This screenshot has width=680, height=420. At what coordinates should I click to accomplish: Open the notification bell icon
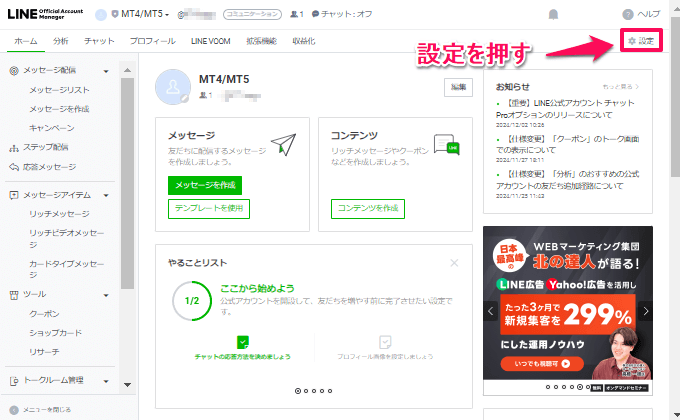pos(553,14)
